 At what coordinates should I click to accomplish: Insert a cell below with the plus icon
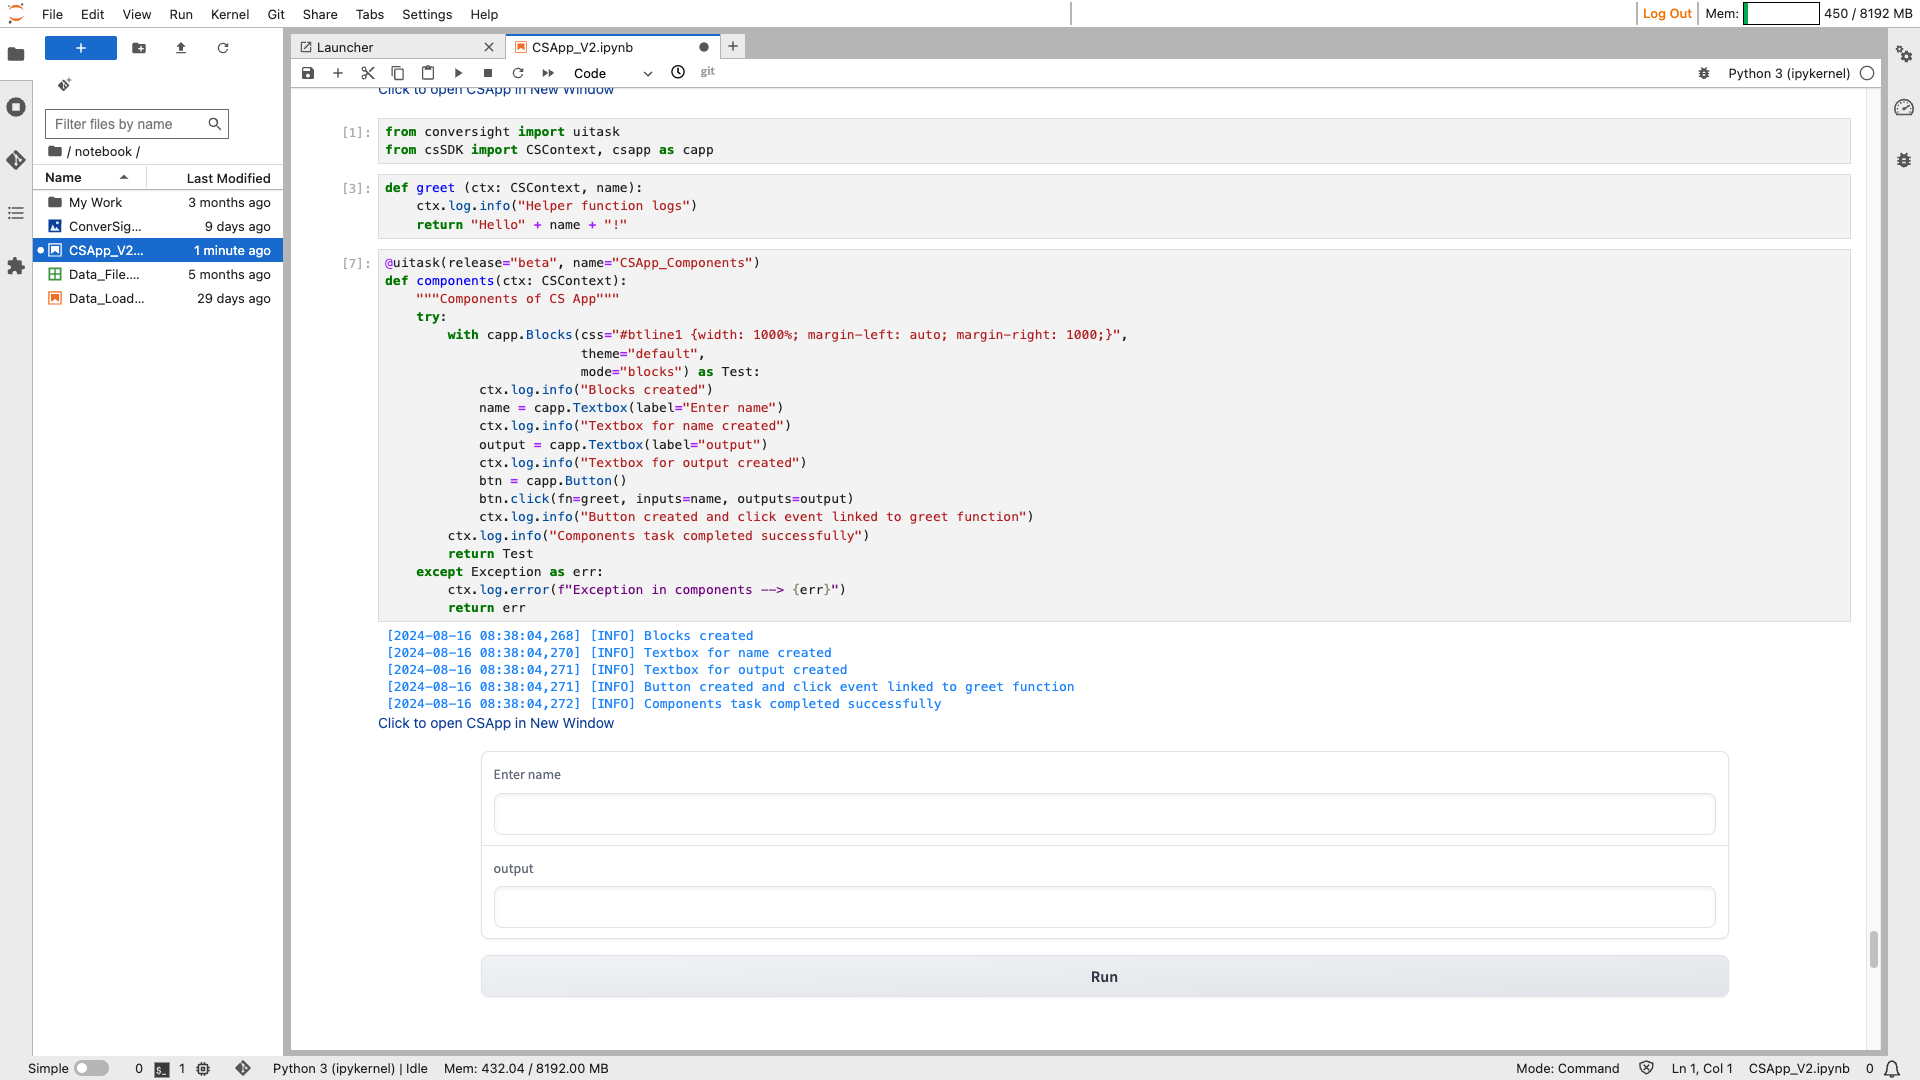tap(338, 73)
